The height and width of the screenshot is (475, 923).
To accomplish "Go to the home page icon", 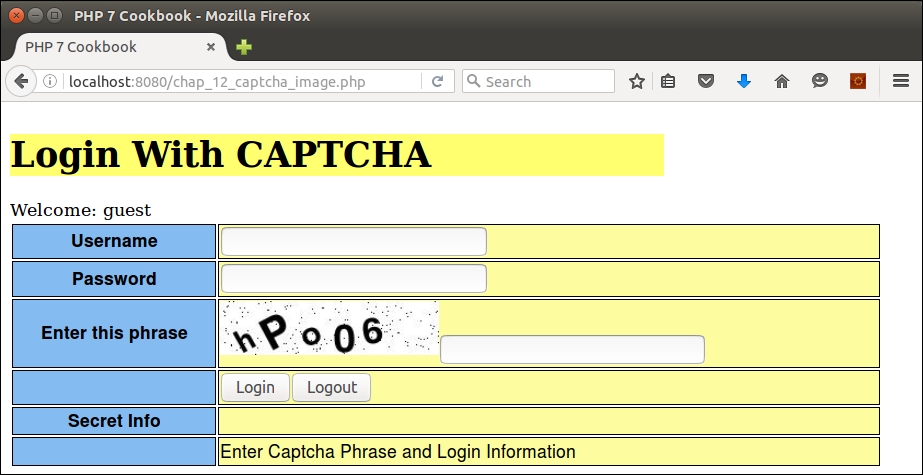I will (781, 81).
